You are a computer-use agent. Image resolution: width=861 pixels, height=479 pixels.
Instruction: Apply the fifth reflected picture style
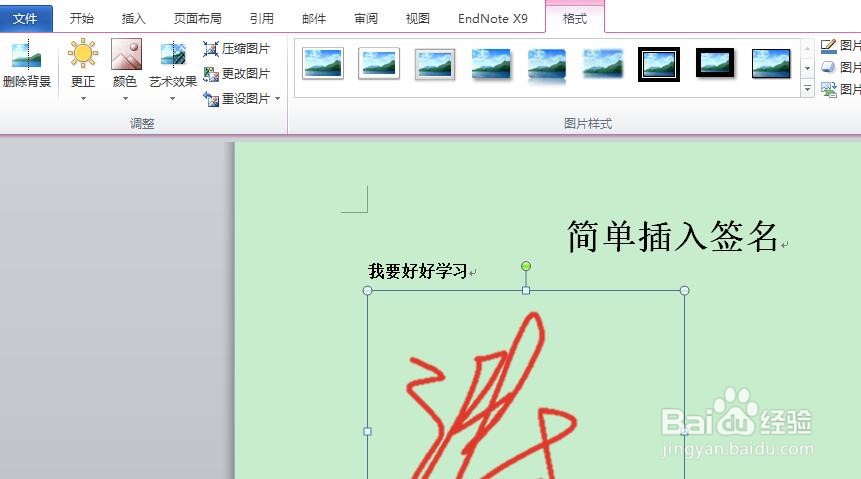click(x=547, y=66)
